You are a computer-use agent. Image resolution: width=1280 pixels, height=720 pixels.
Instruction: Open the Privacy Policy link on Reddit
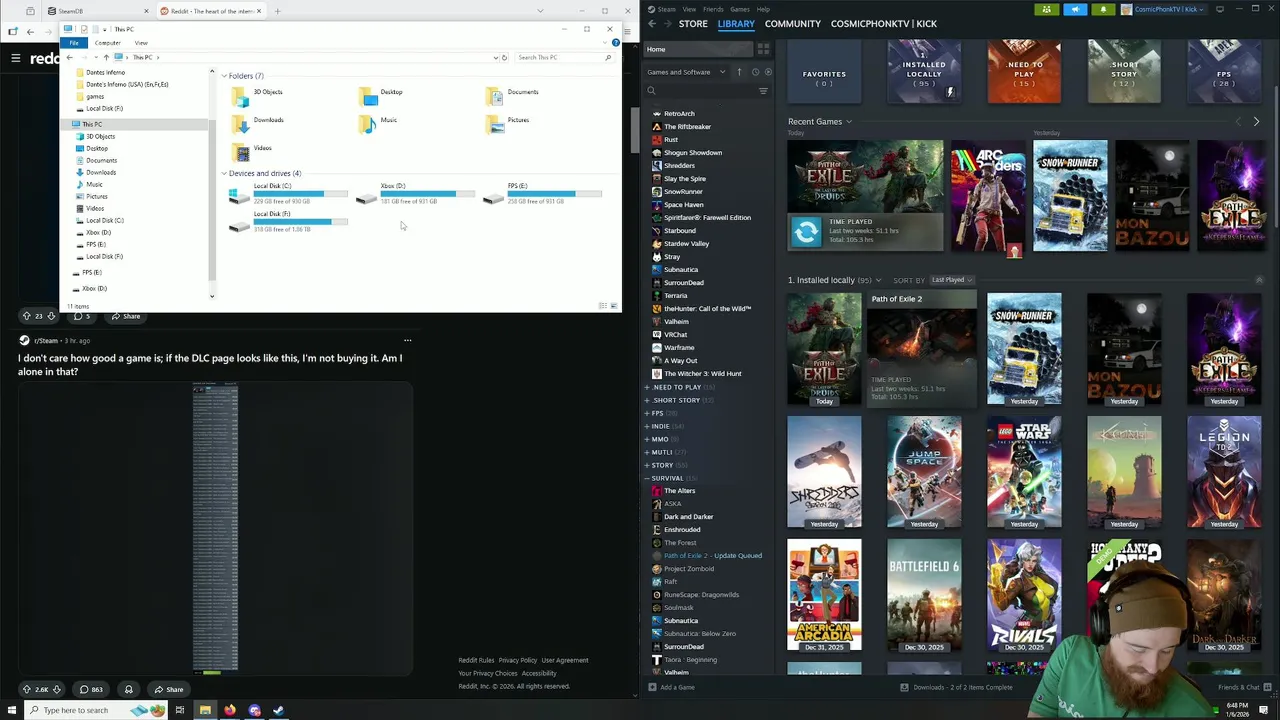click(518, 660)
